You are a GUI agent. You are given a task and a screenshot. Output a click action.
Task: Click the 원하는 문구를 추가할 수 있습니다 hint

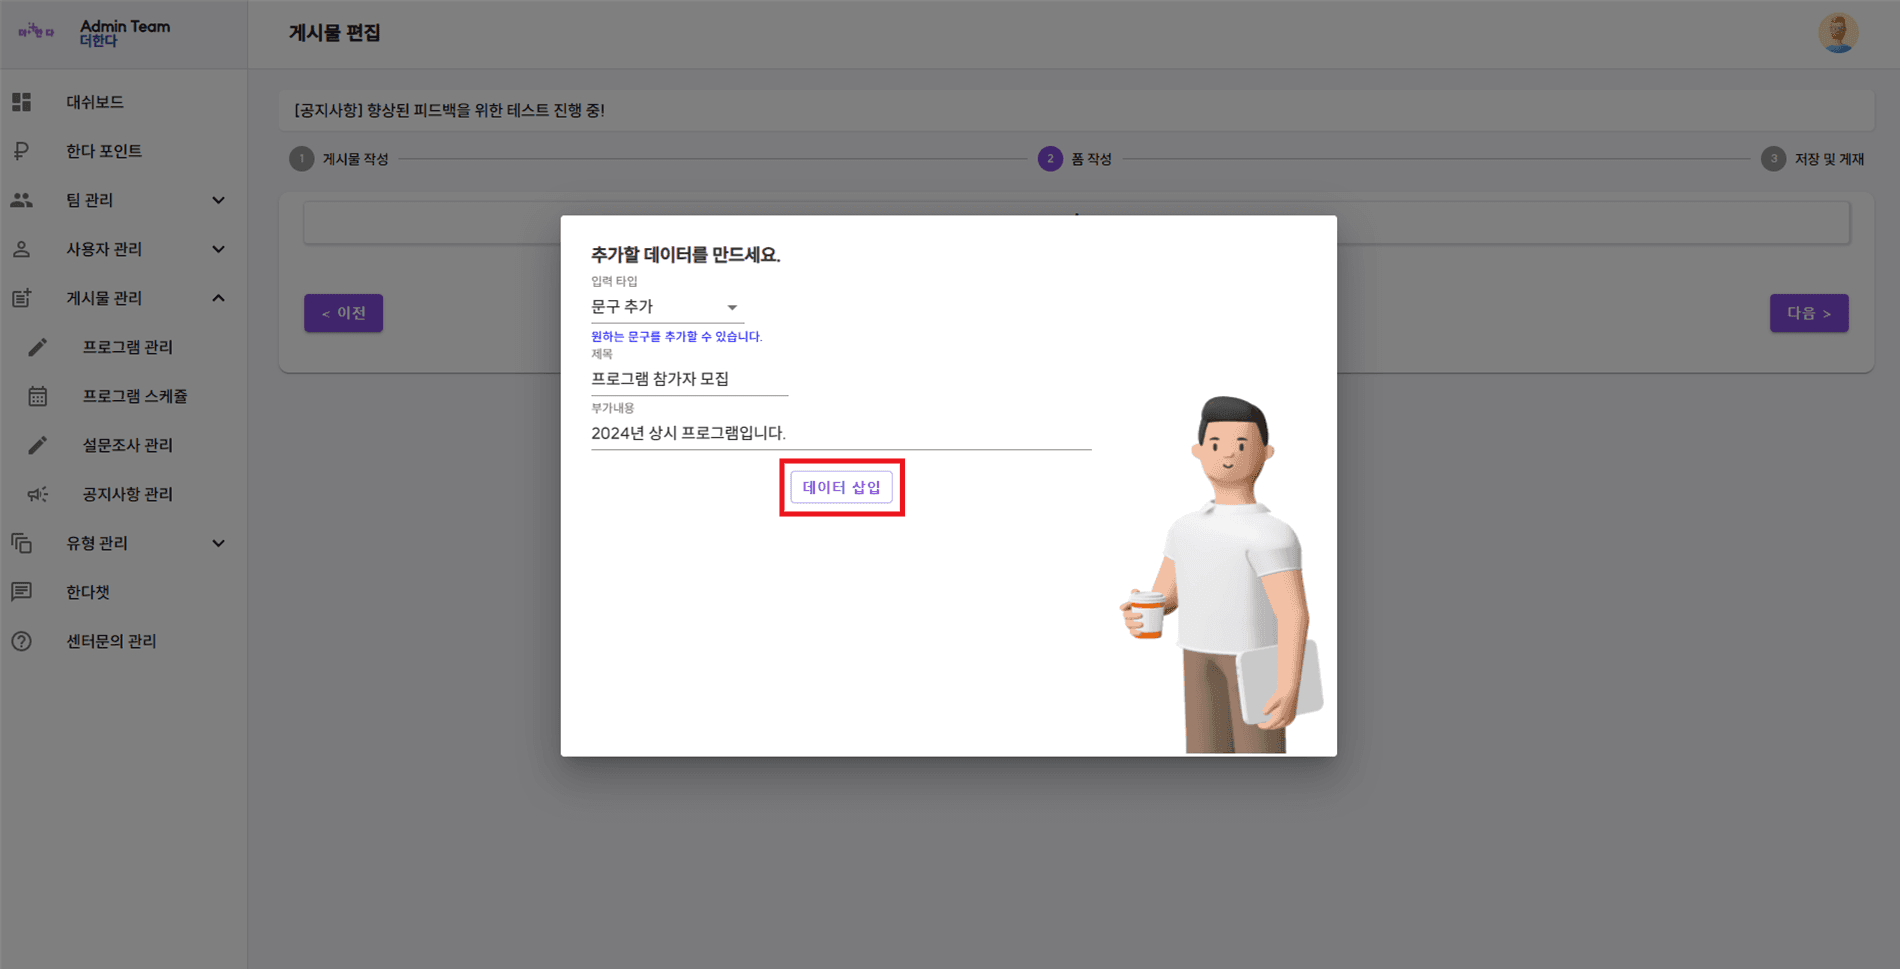pyautogui.click(x=677, y=337)
